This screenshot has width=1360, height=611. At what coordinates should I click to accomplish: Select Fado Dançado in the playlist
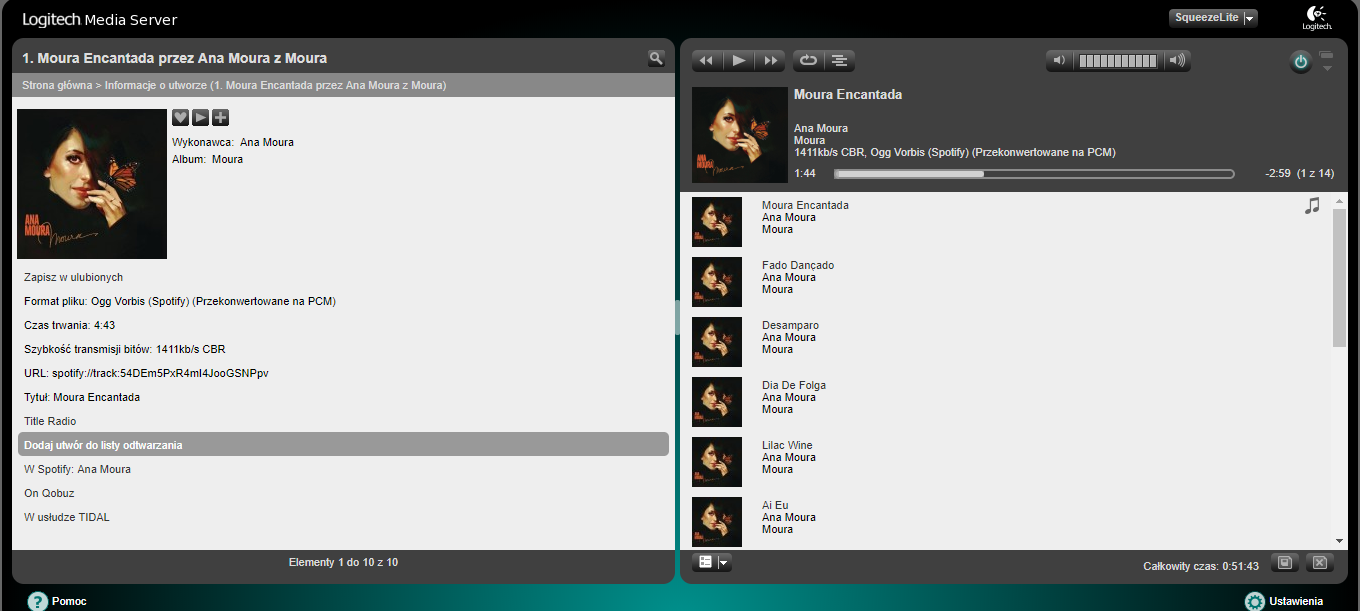798,265
